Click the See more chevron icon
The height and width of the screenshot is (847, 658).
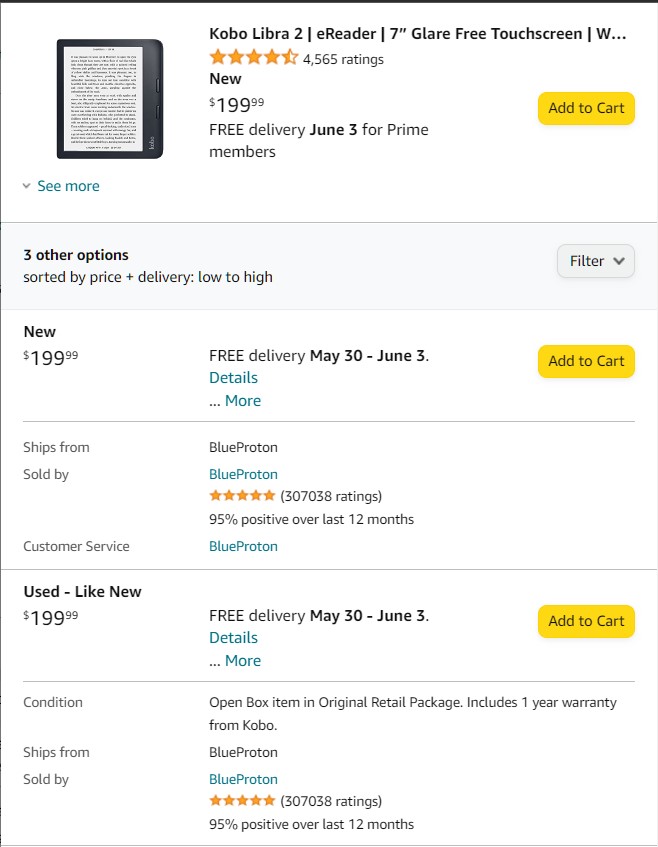27,186
